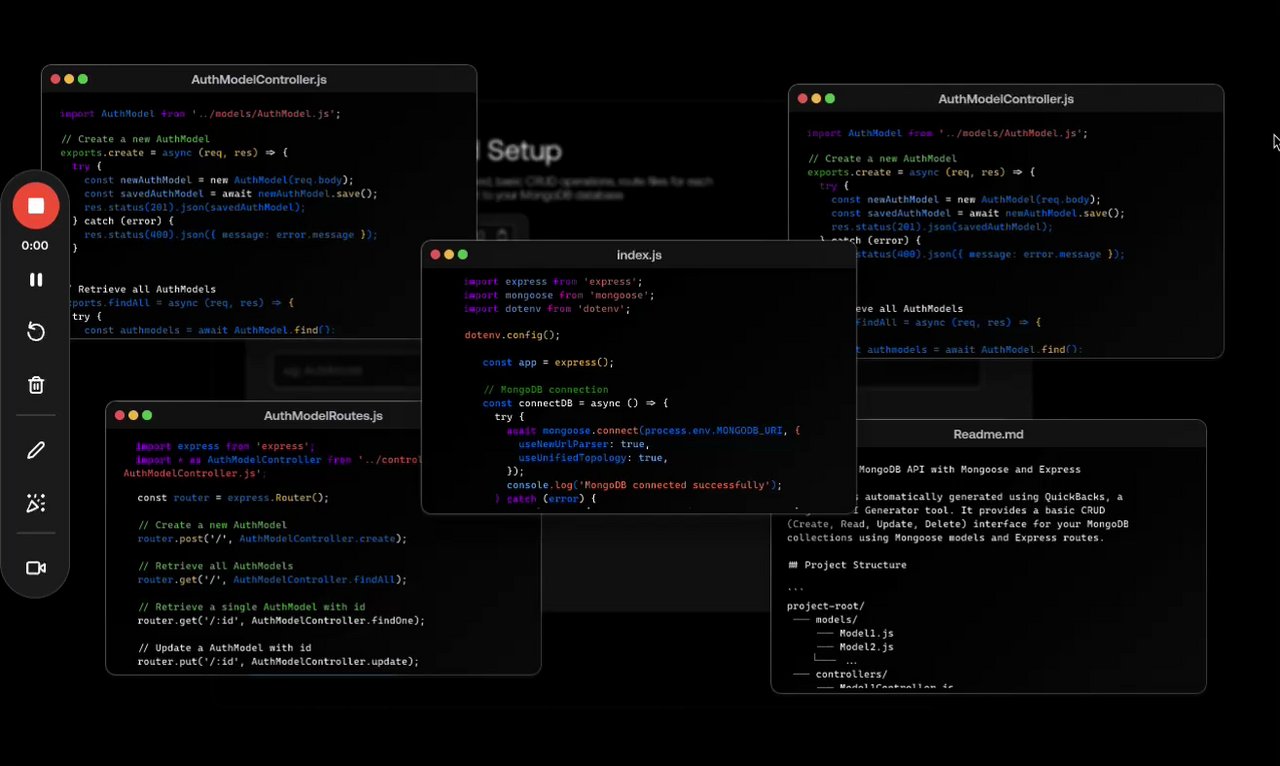Minimize the AuthModelRoutes.js window
1280x766 pixels.
tap(133, 415)
